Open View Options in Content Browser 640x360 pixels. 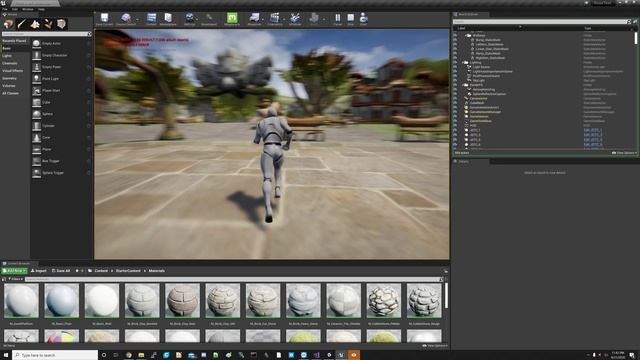click(435, 346)
